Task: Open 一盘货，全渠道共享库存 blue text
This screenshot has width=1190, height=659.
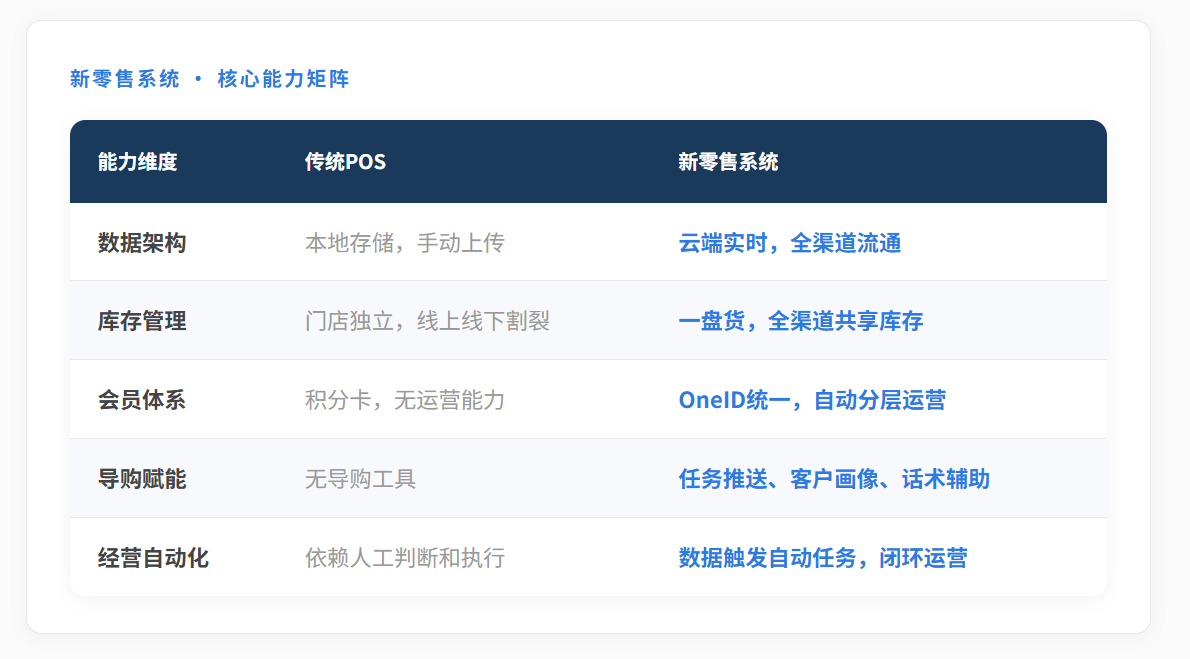Action: [801, 321]
